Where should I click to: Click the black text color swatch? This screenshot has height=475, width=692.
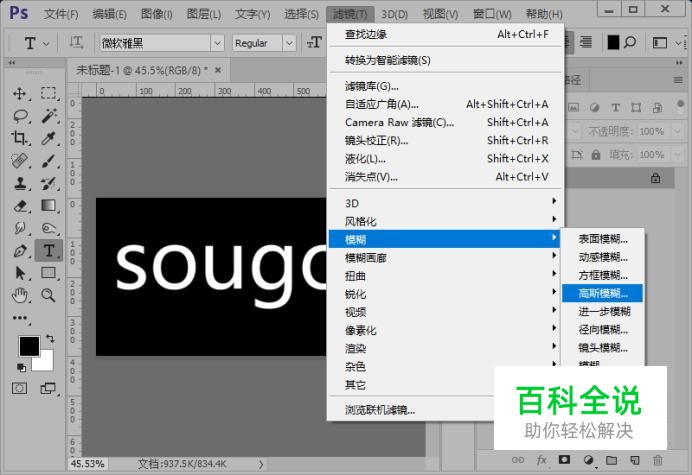613,42
